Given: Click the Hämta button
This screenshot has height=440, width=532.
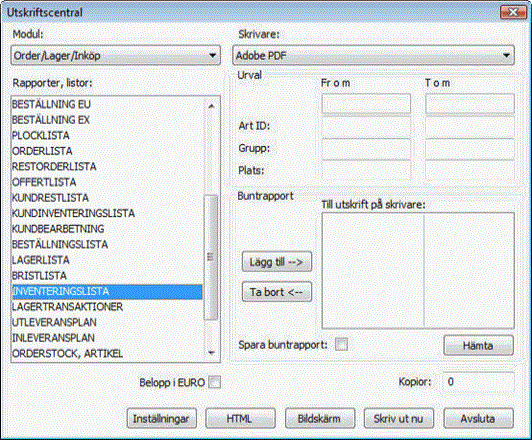Looking at the screenshot, I should [x=478, y=346].
